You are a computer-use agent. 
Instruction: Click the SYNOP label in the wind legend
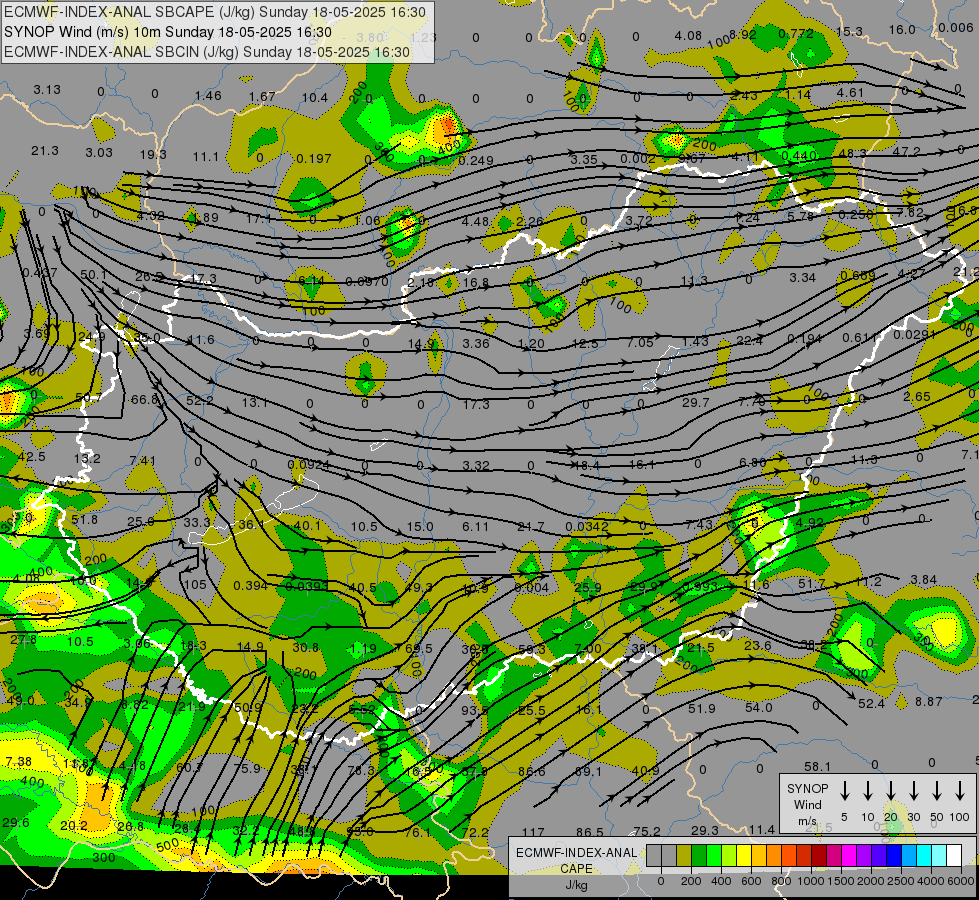click(x=807, y=789)
